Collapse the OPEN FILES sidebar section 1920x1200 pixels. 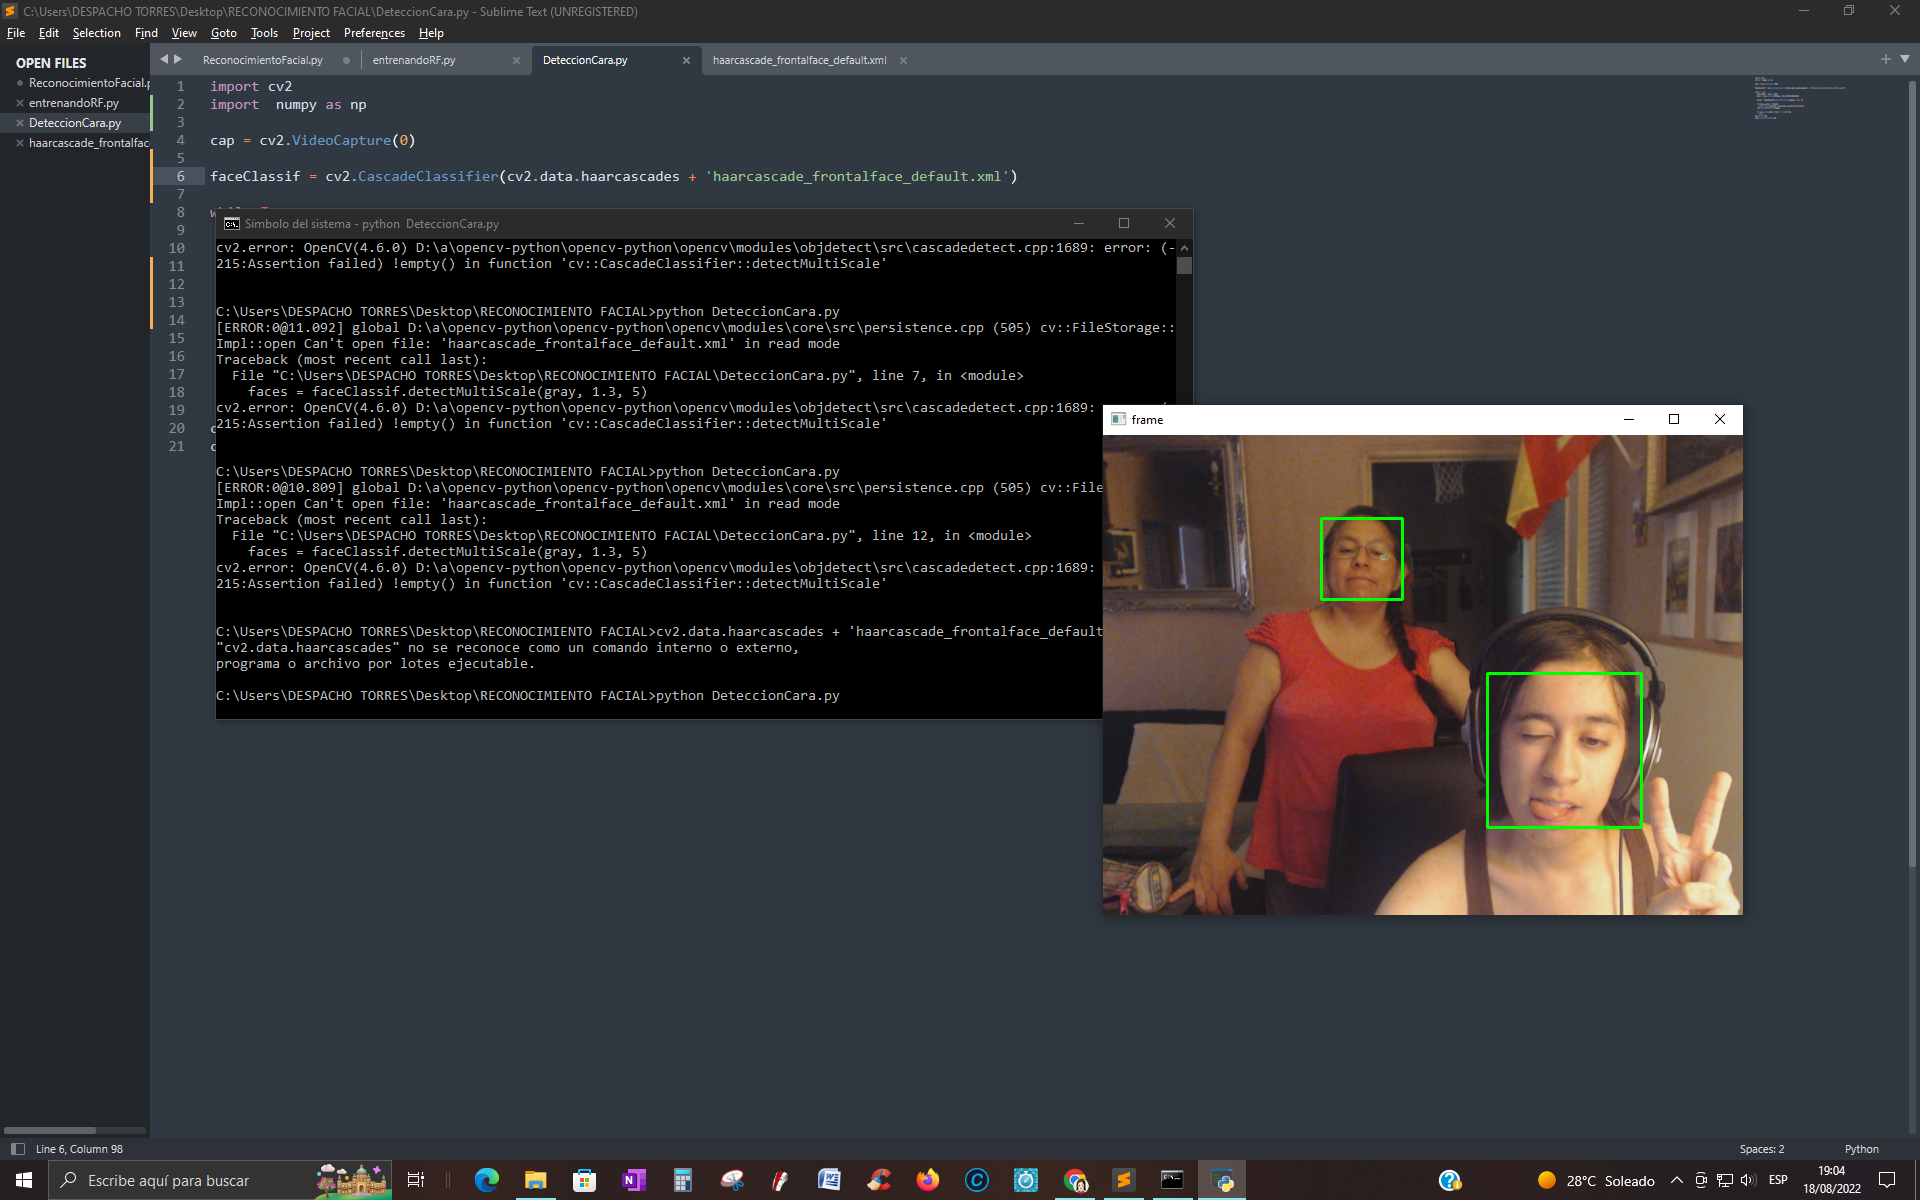click(x=50, y=62)
